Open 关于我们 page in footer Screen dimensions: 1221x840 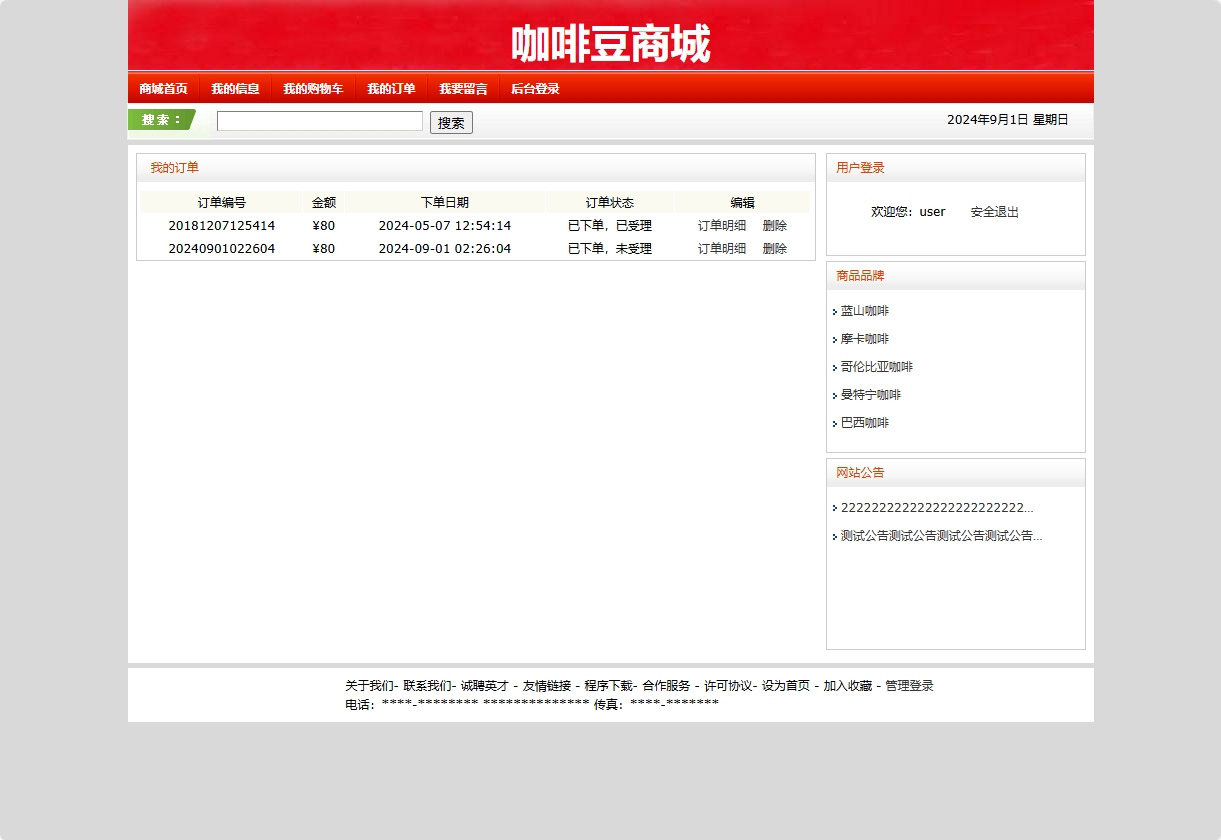[367, 686]
